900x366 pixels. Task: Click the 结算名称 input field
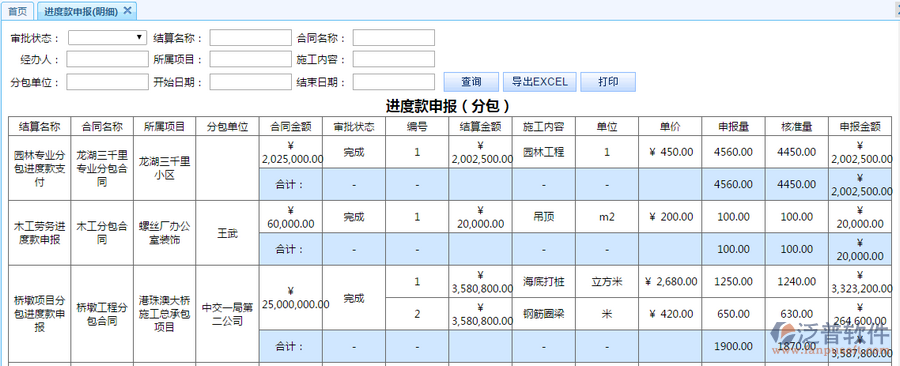pyautogui.click(x=250, y=38)
